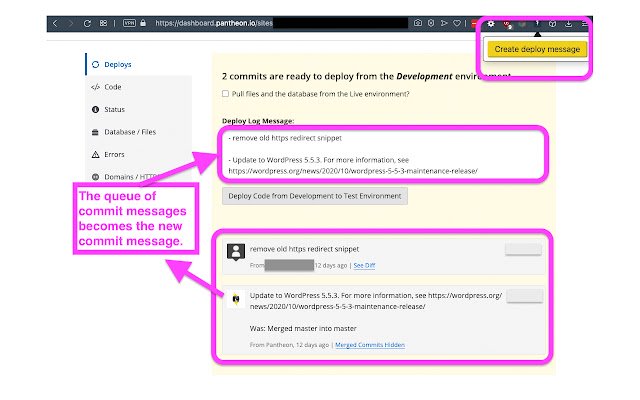Select the dashboard.pantheon.io address bar URL

[214, 23]
